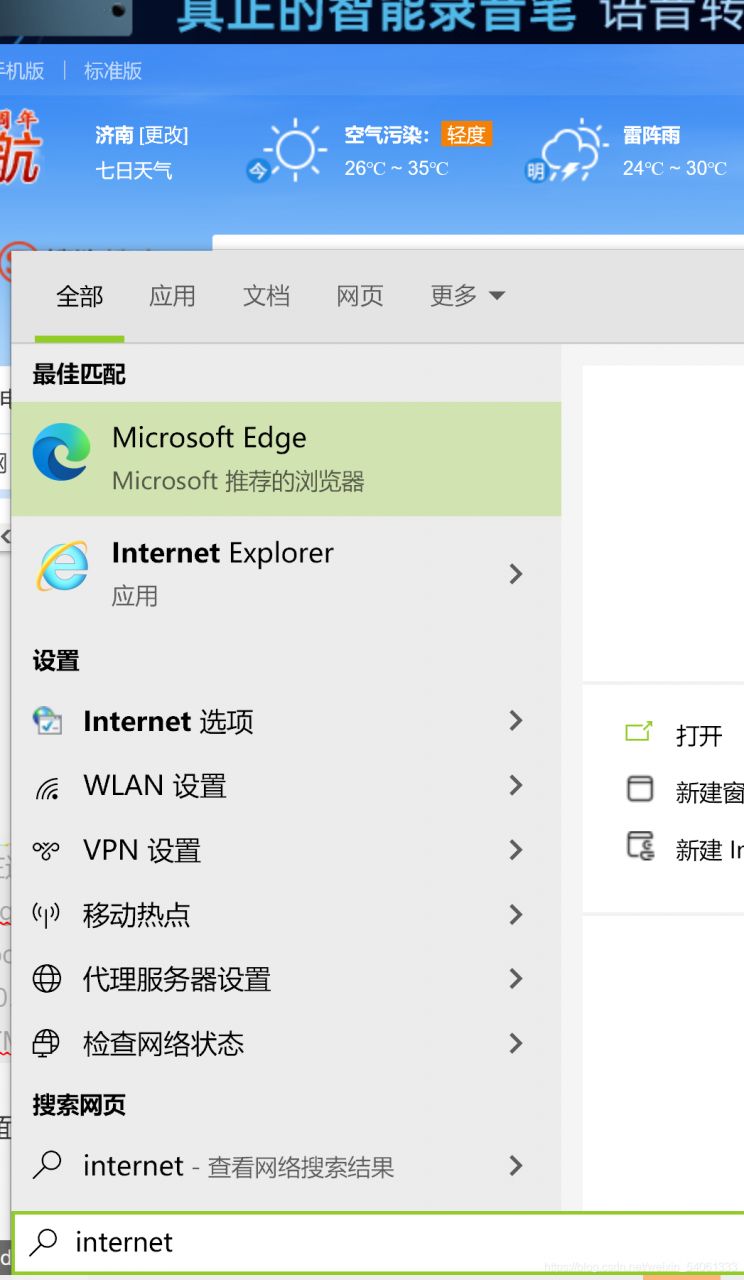Expand internet web search chevron
Image resolution: width=744 pixels, height=1280 pixels.
pyautogui.click(x=516, y=1165)
